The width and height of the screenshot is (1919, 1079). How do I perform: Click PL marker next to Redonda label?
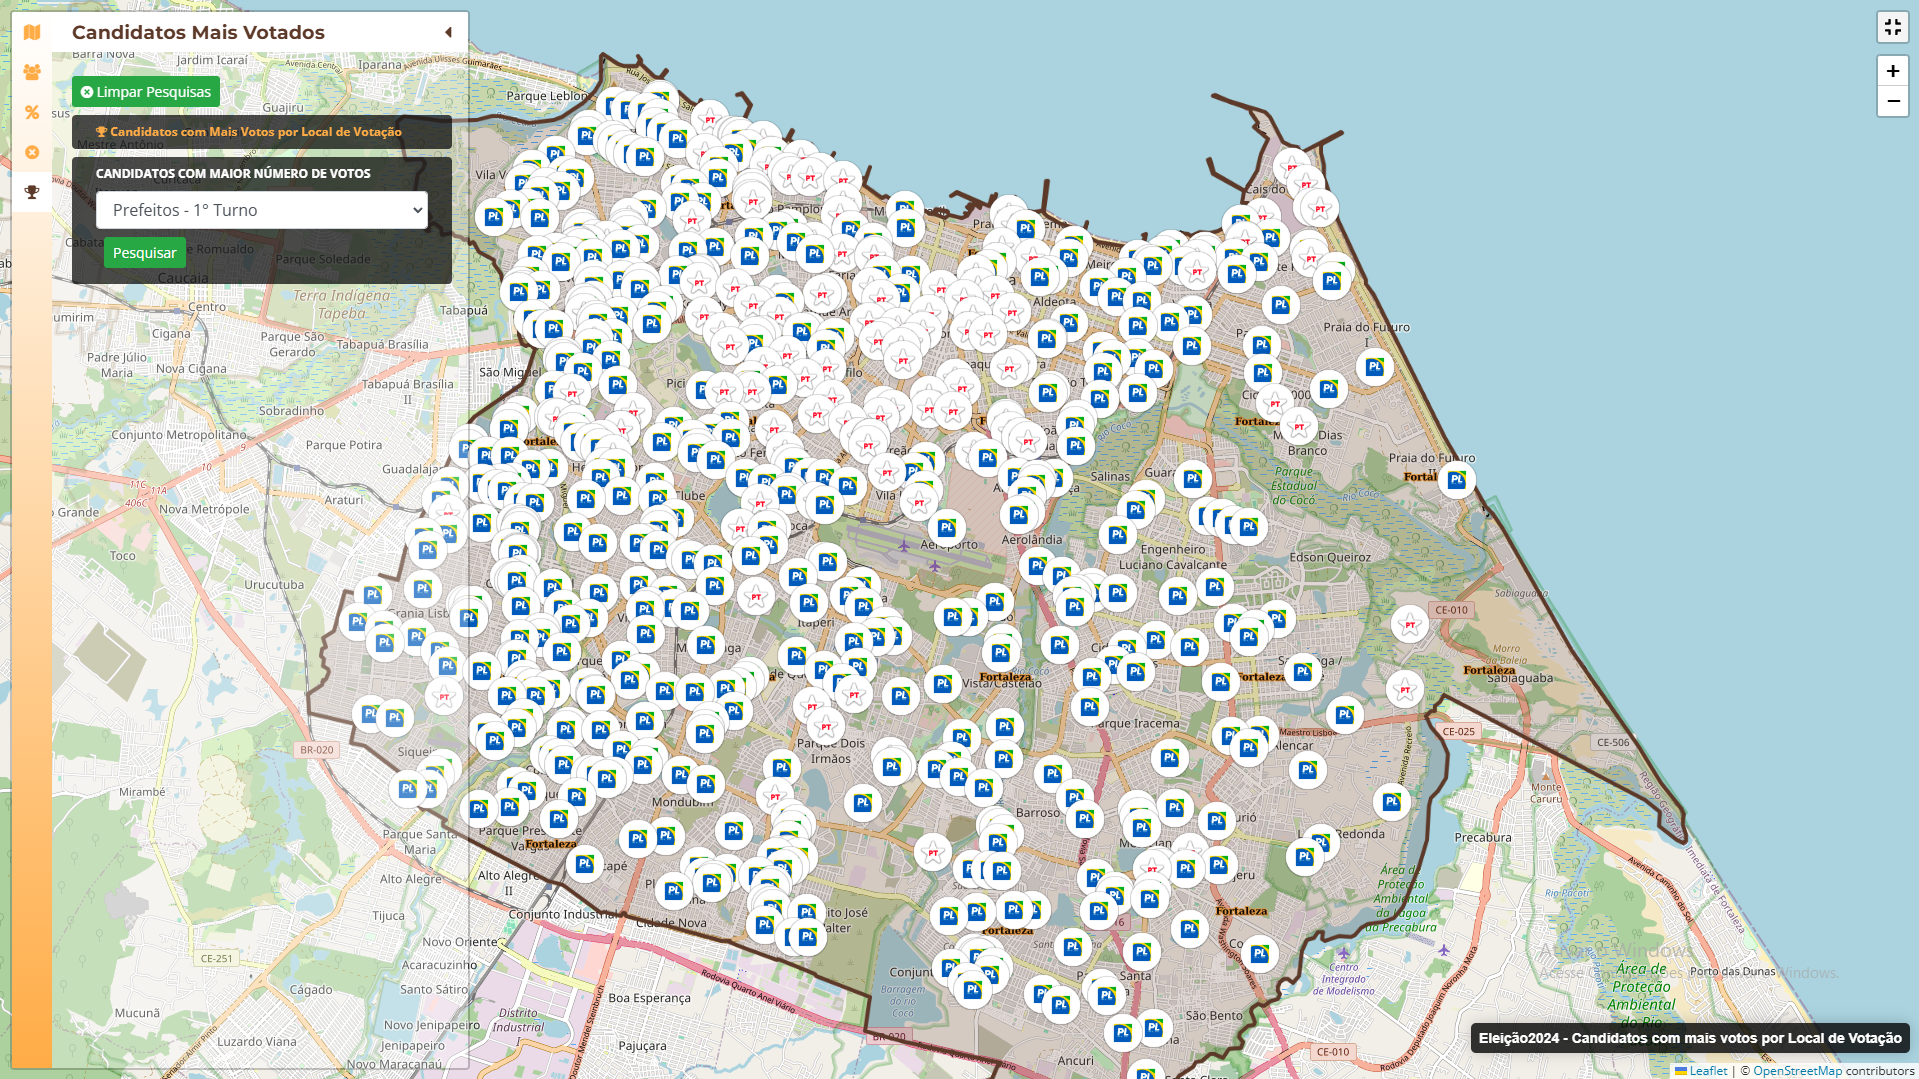click(x=1320, y=842)
